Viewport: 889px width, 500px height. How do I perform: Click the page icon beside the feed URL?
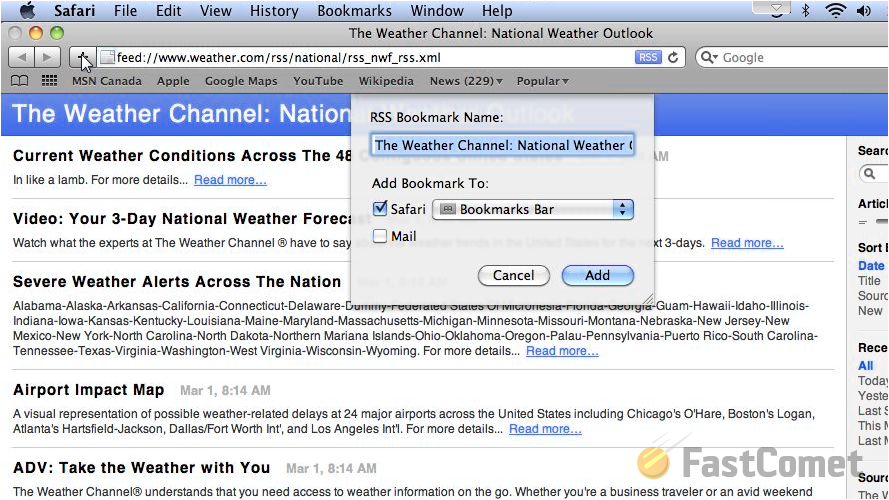pyautogui.click(x=107, y=57)
